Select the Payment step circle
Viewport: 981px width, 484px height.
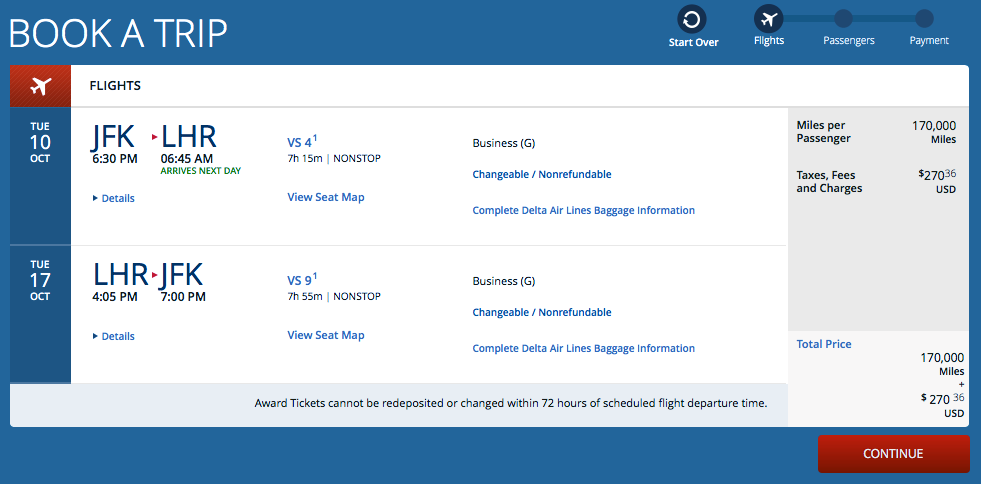(924, 18)
